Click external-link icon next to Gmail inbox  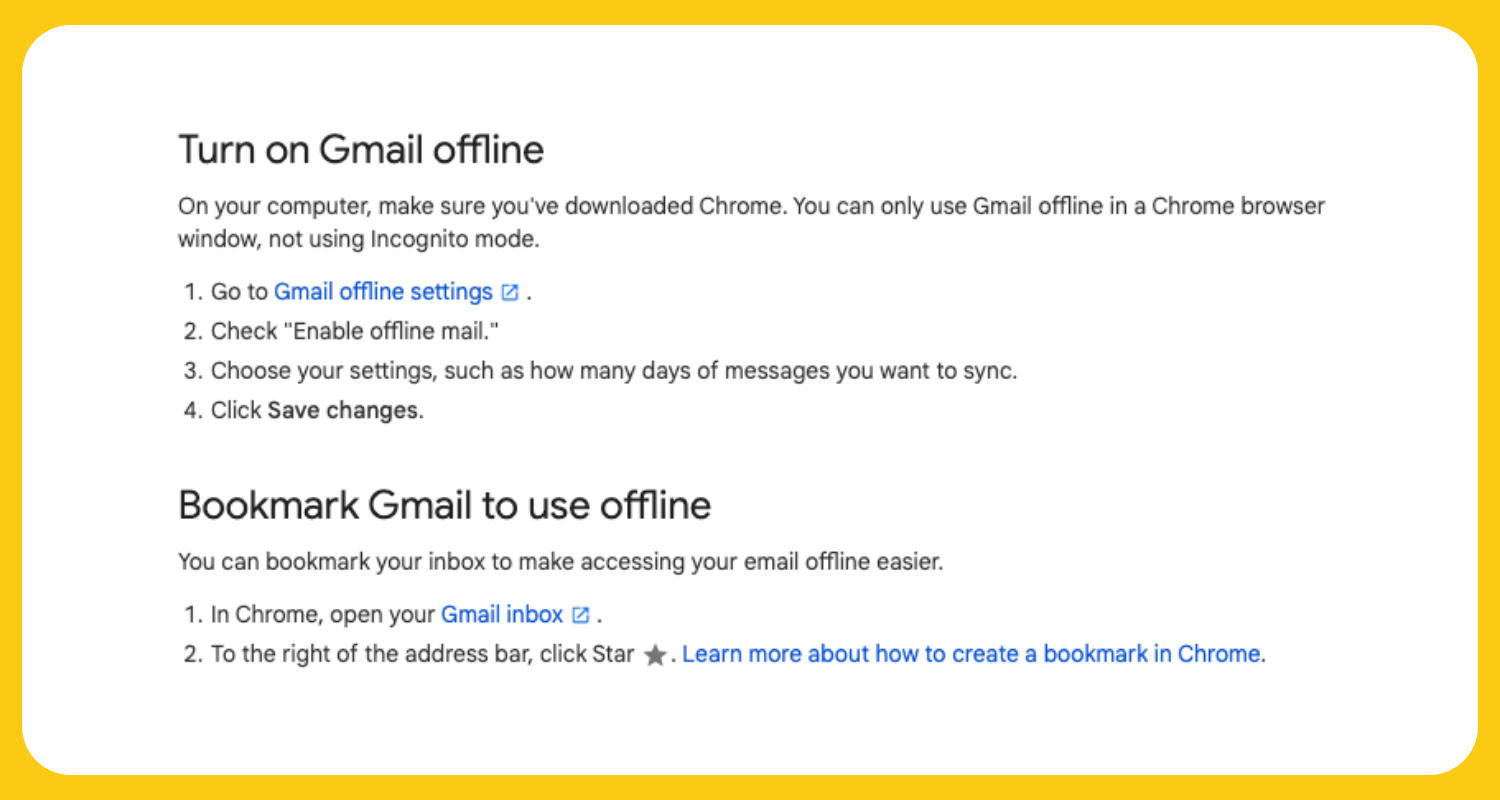point(580,614)
